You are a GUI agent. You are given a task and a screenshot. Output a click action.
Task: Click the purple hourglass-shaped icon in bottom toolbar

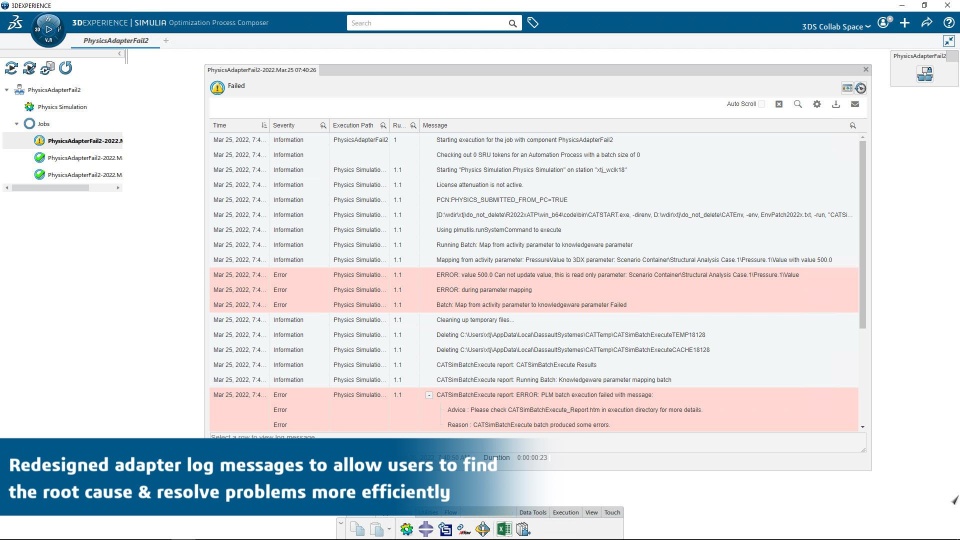[x=426, y=529]
